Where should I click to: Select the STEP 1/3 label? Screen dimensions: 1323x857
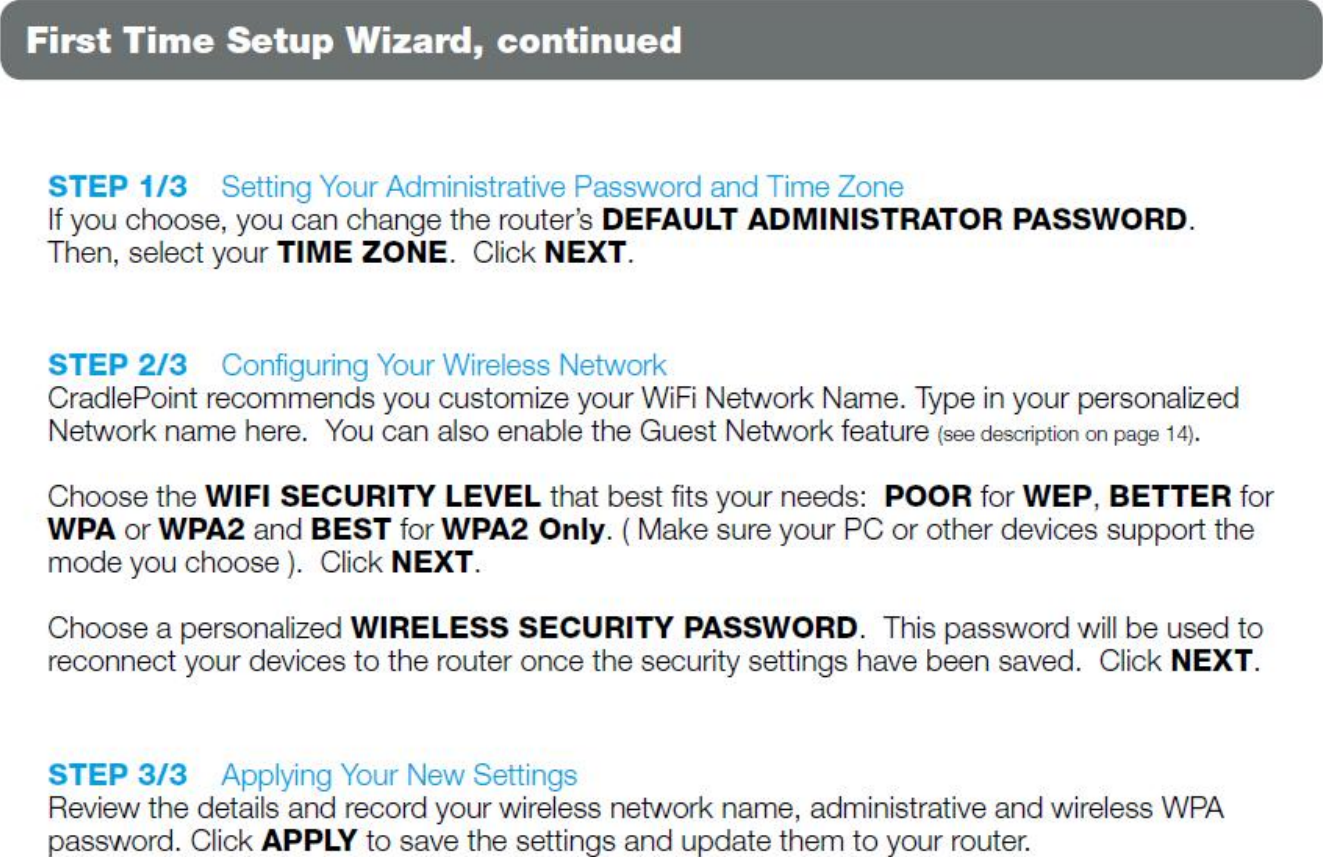coord(118,187)
